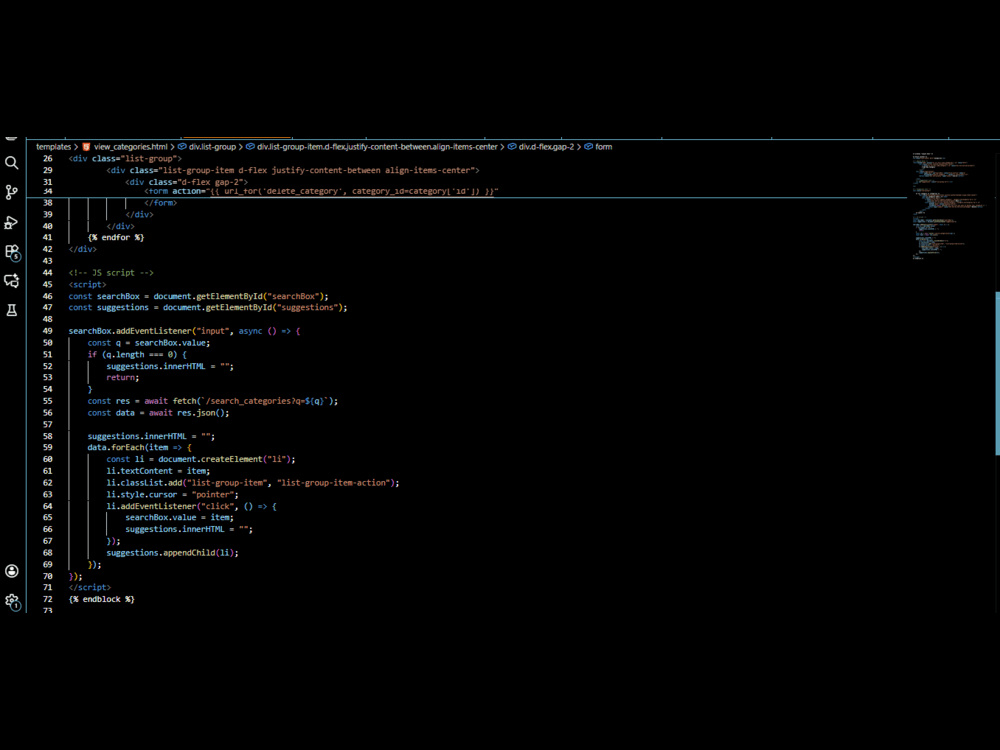This screenshot has height=750, width=1000.
Task: Click 'const q = searchBox.value;' line
Action: 149,343
